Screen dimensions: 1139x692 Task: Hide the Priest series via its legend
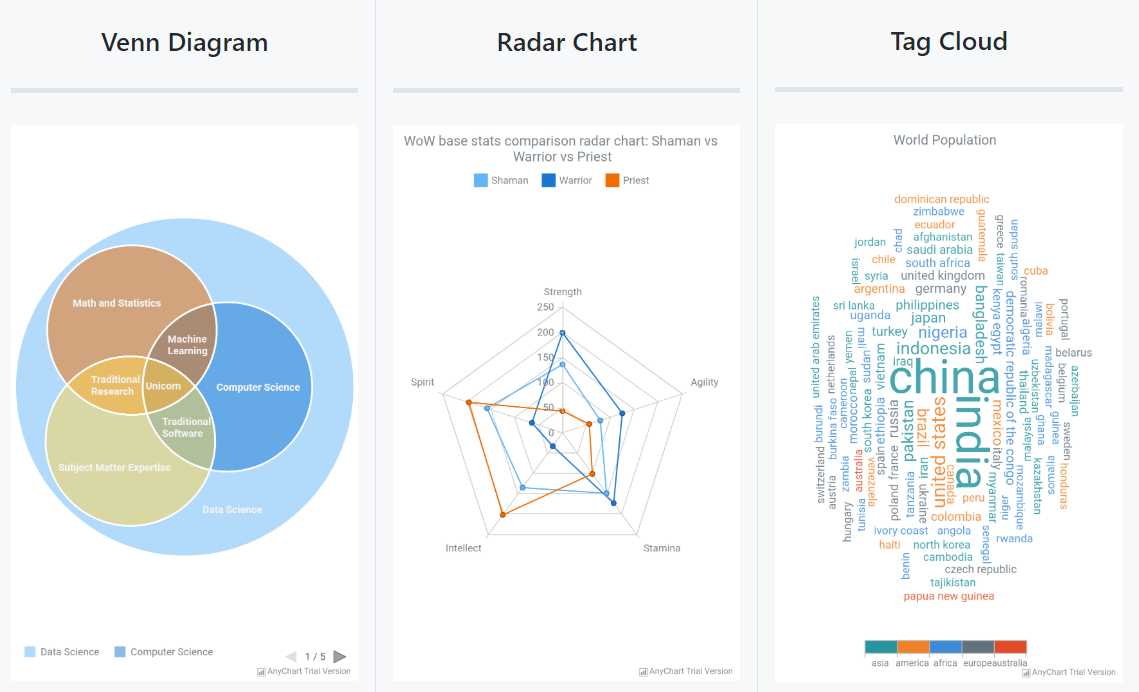point(613,181)
